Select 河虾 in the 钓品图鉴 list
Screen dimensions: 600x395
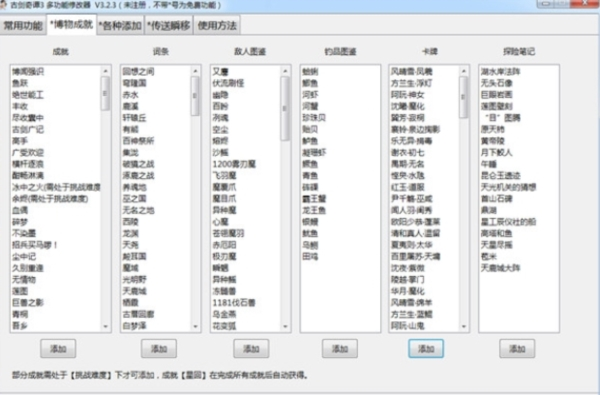click(310, 95)
